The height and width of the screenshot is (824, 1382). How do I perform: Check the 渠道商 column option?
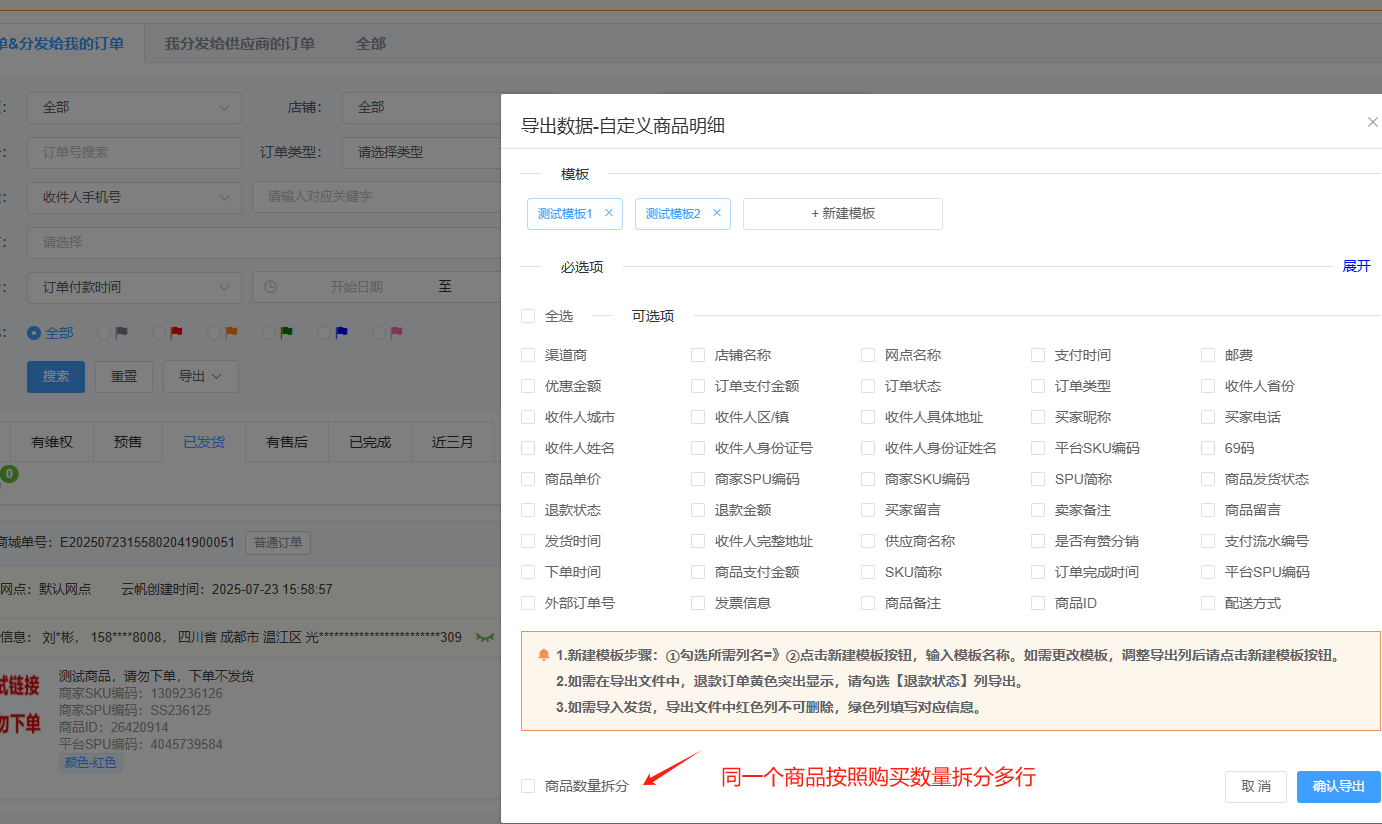coord(528,355)
